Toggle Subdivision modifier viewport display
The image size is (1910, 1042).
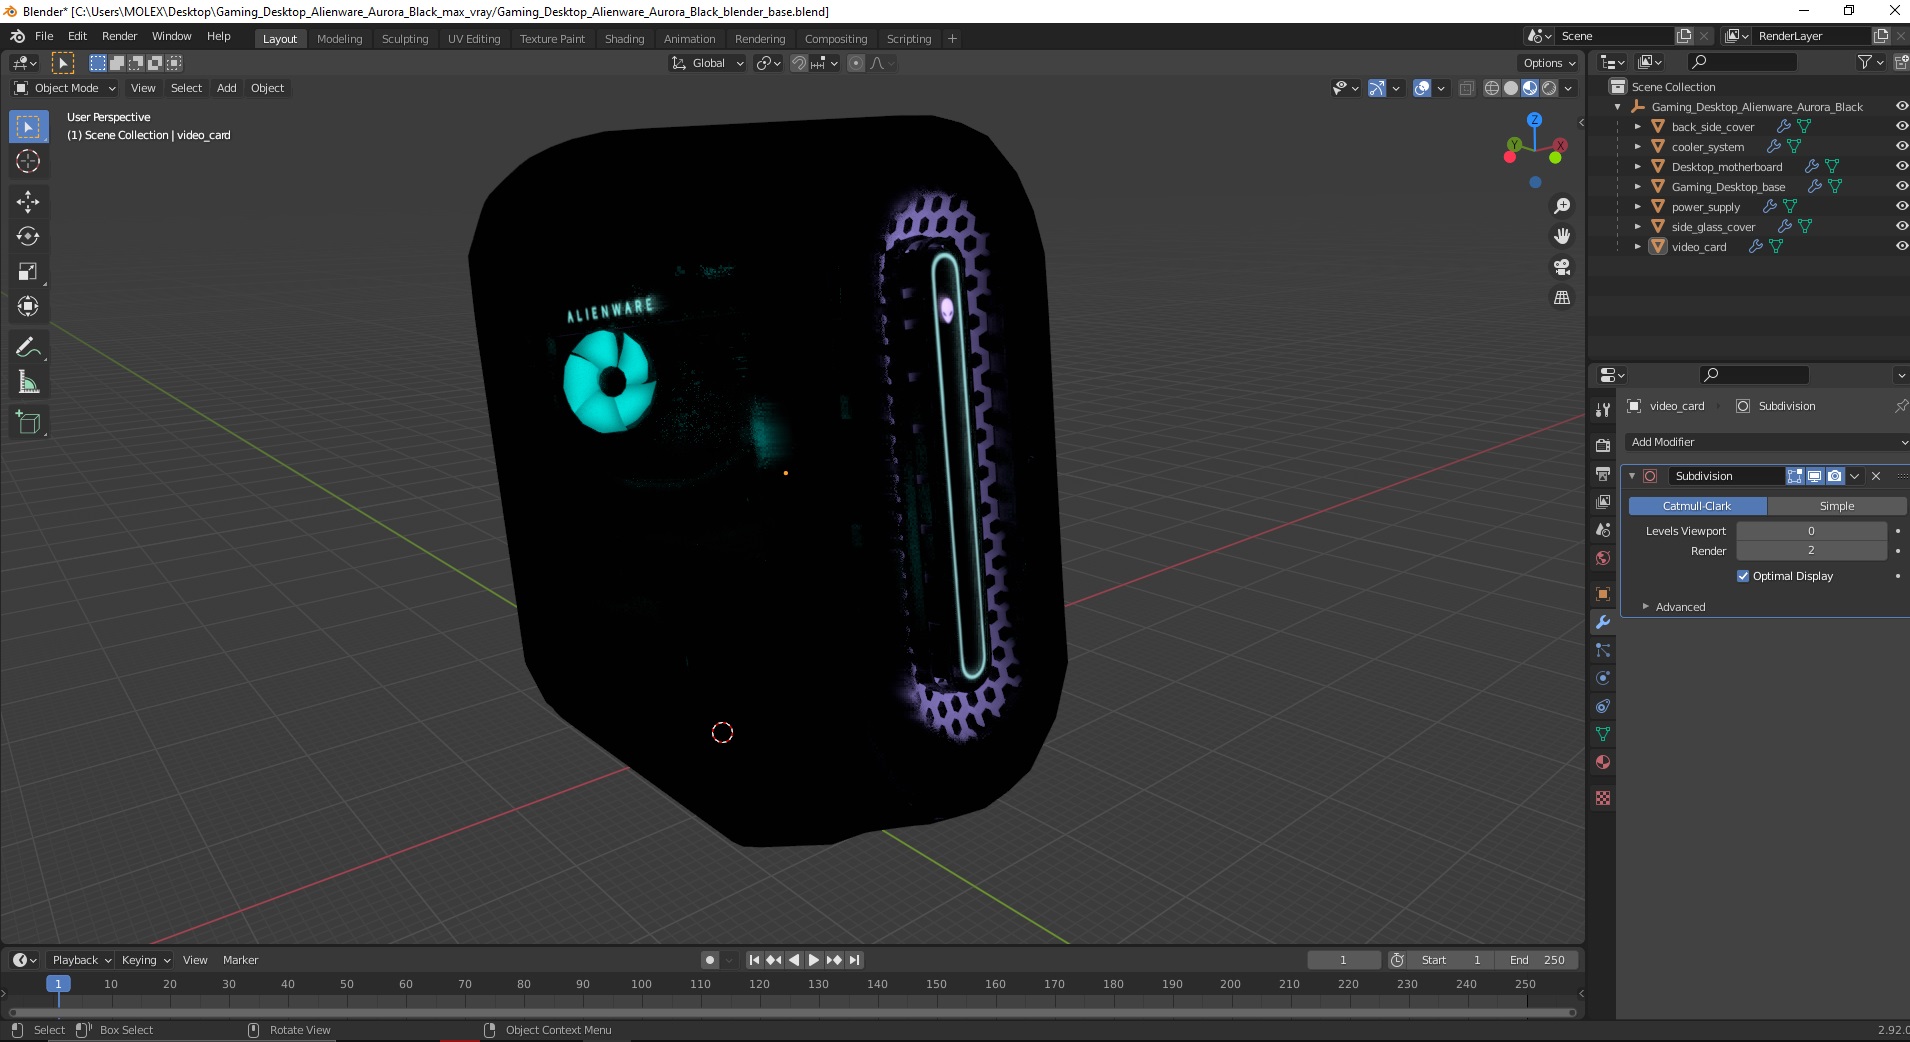point(1814,476)
